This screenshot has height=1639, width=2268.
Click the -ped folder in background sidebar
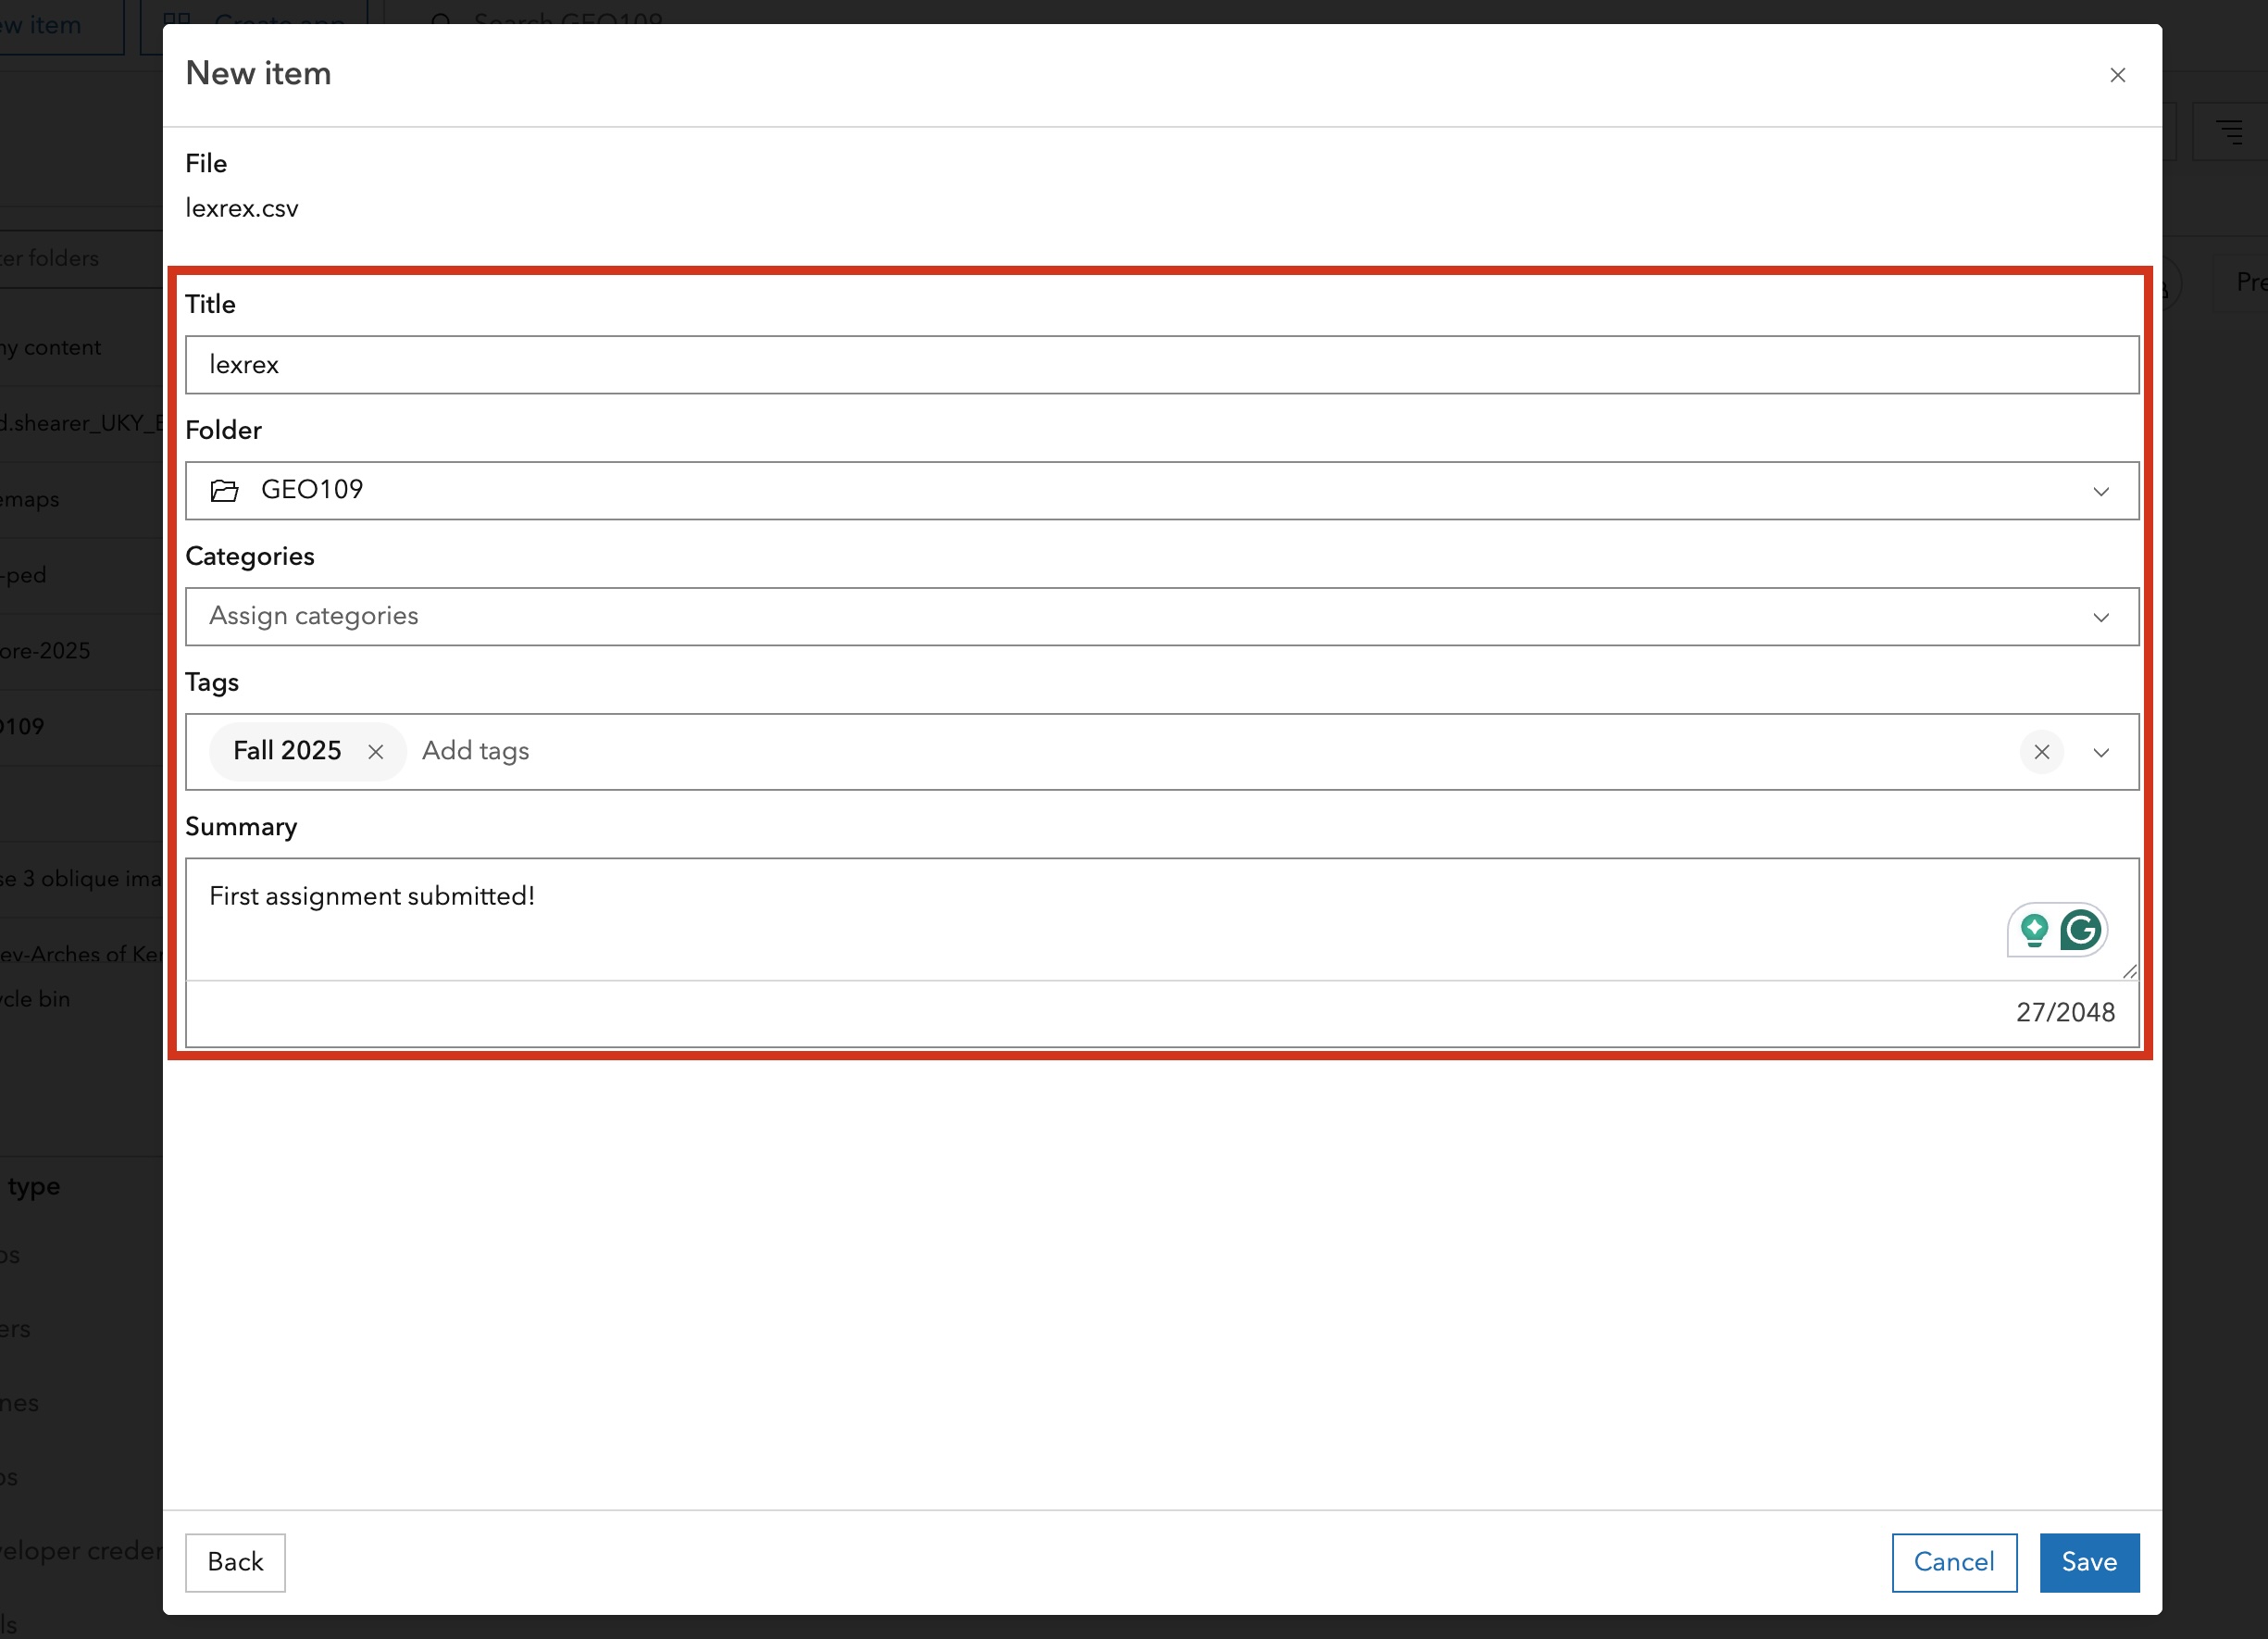click(x=23, y=575)
